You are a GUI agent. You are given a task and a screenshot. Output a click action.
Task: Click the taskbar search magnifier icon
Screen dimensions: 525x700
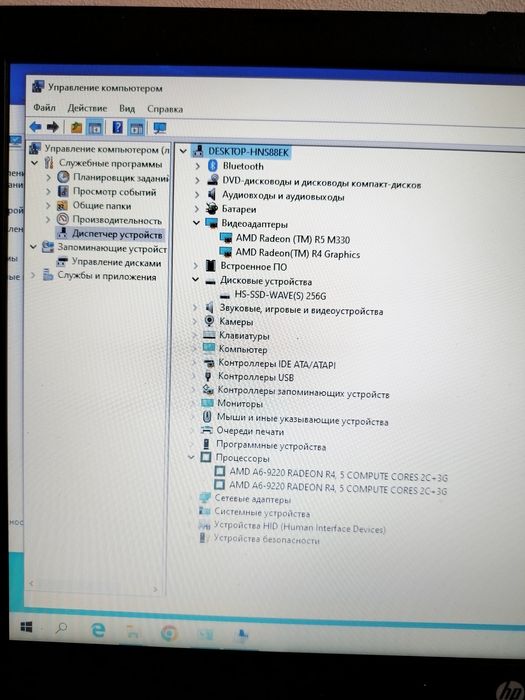(x=61, y=629)
